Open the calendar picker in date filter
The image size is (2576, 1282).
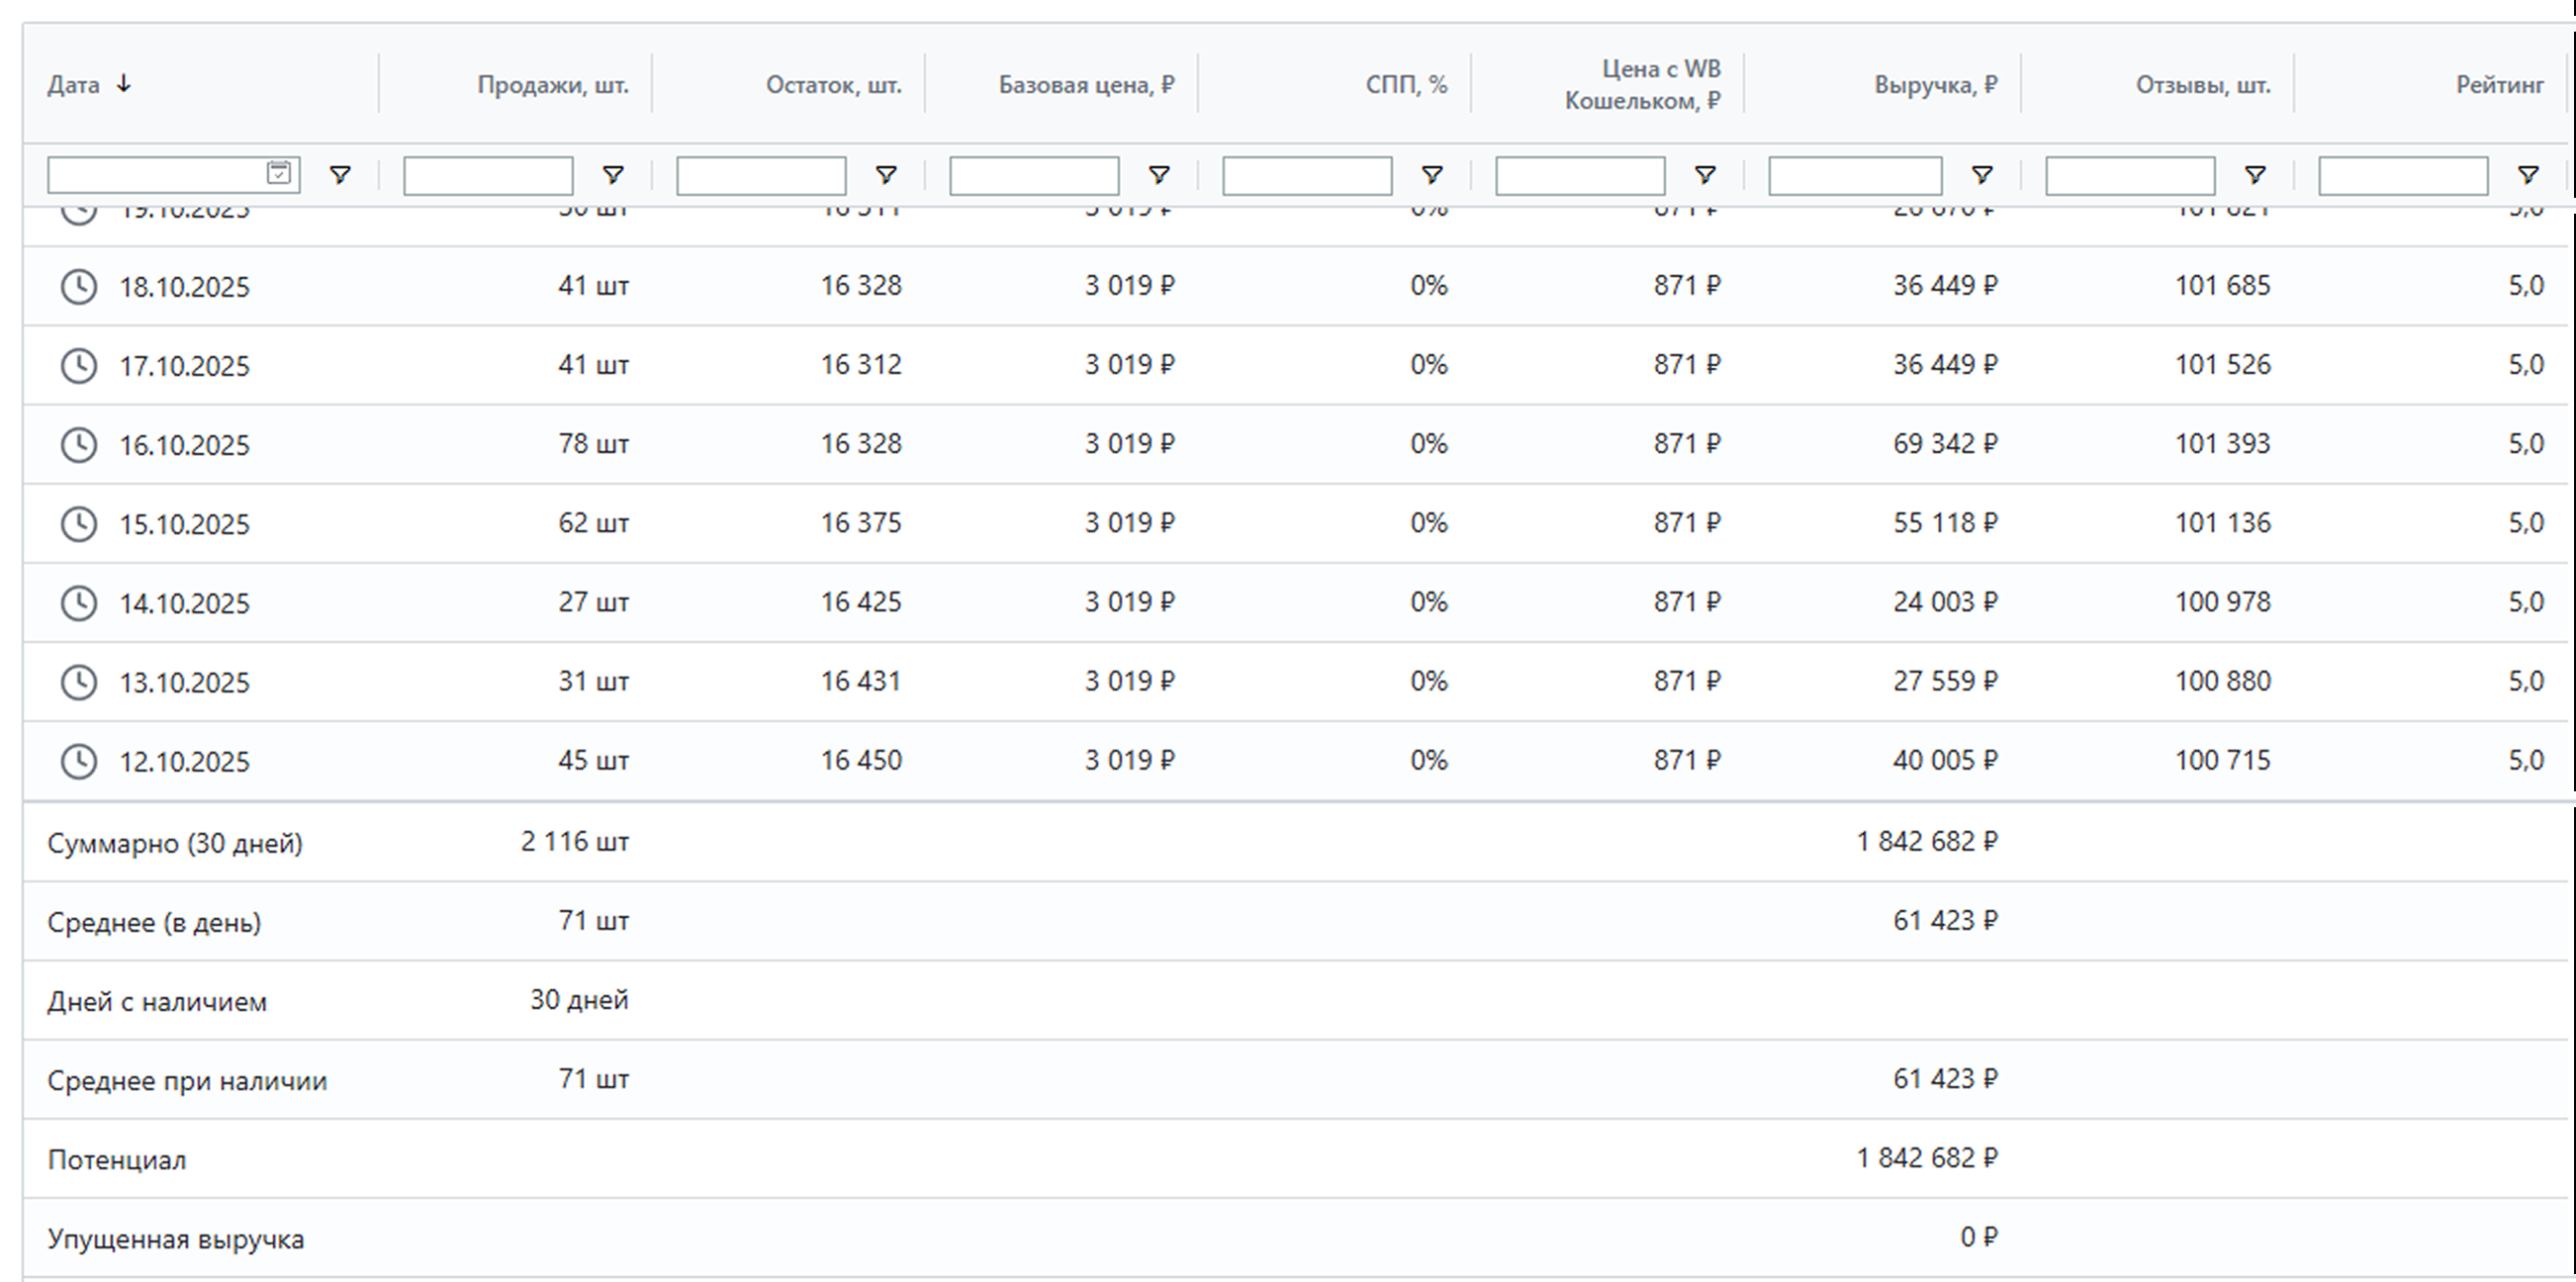[279, 173]
